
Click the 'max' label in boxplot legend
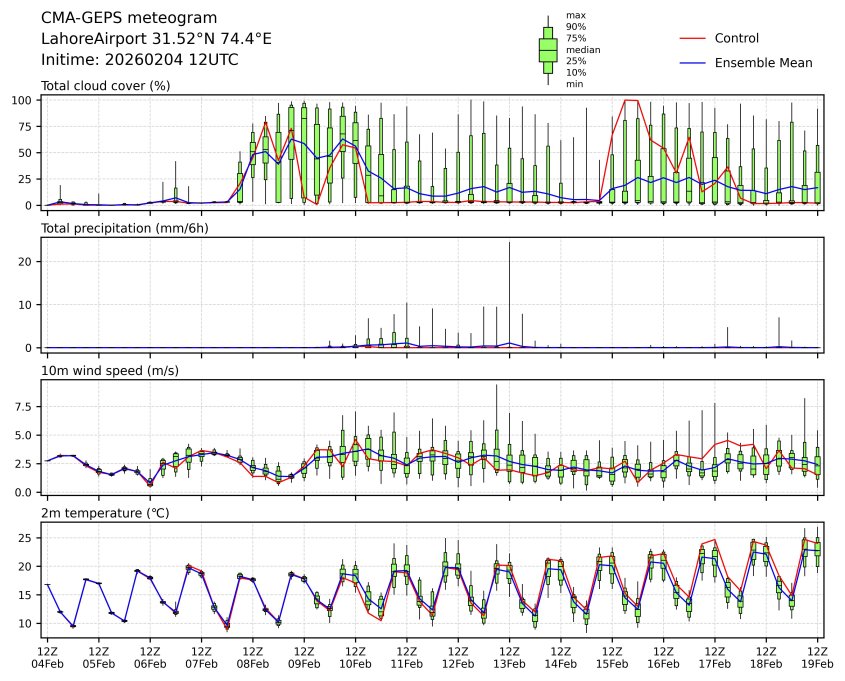pos(574,16)
